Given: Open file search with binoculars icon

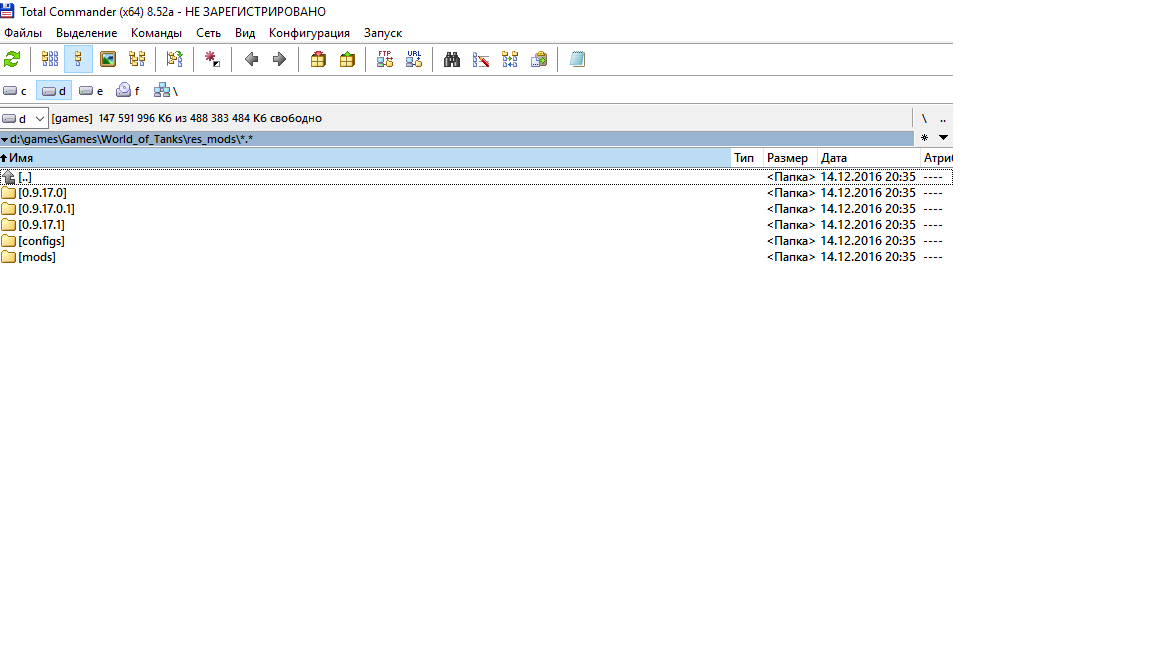Looking at the screenshot, I should pyautogui.click(x=452, y=60).
